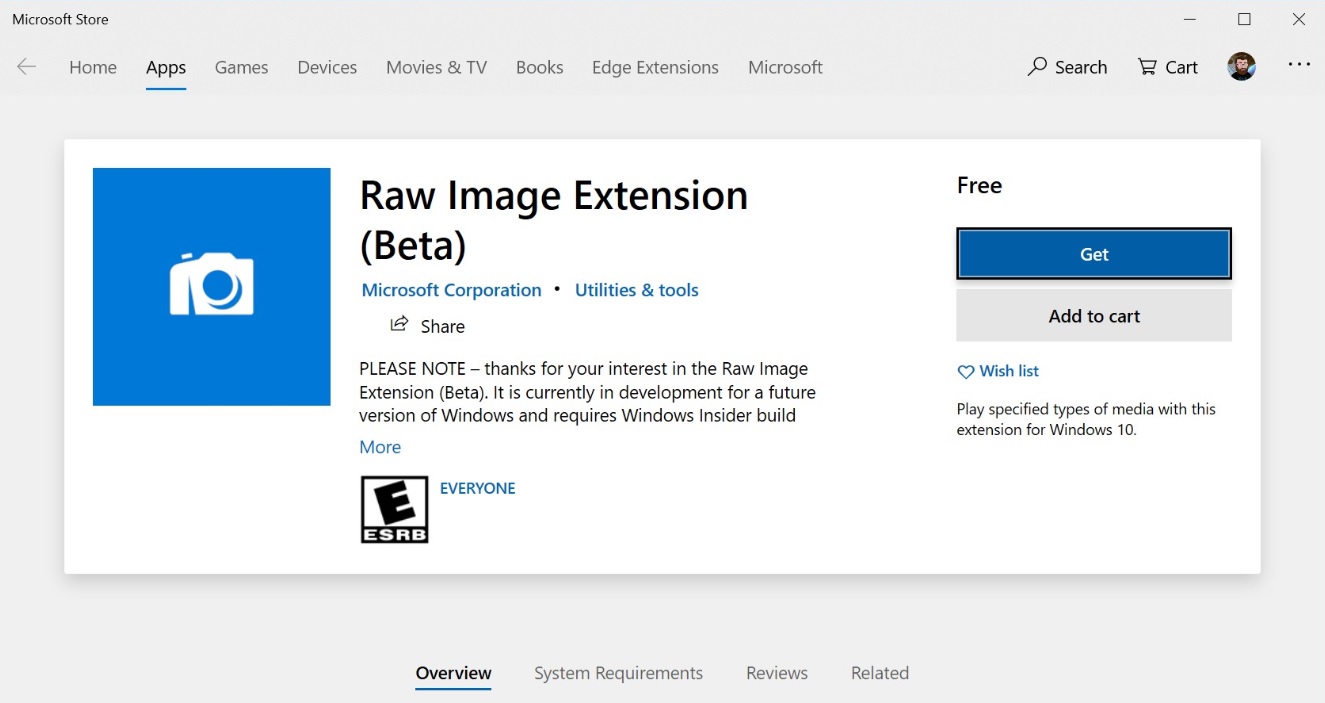Viewport: 1325px width, 703px height.
Task: Expand description with More link
Action: coord(380,447)
